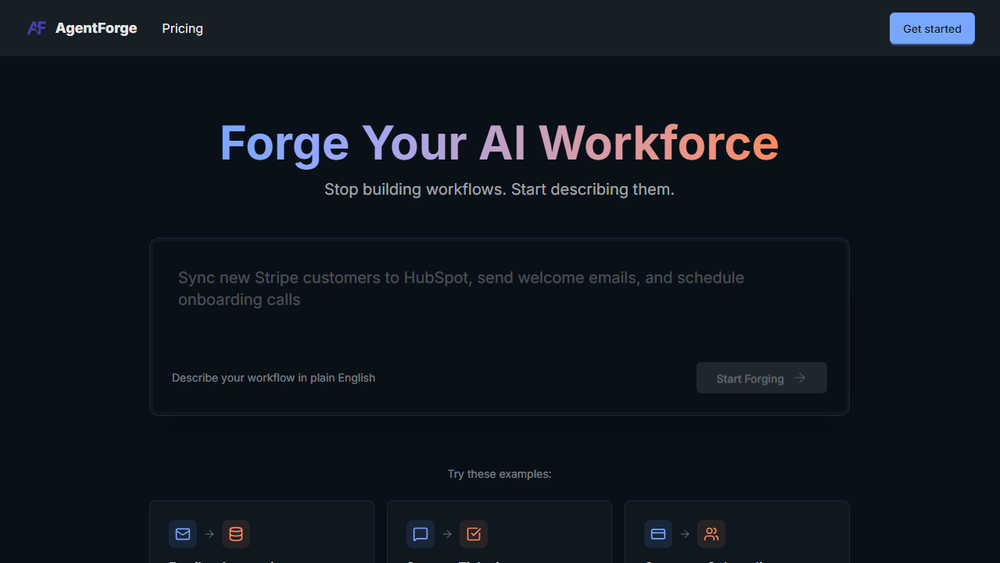The width and height of the screenshot is (1000, 563).
Task: Open the Pricing page
Action: click(182, 29)
